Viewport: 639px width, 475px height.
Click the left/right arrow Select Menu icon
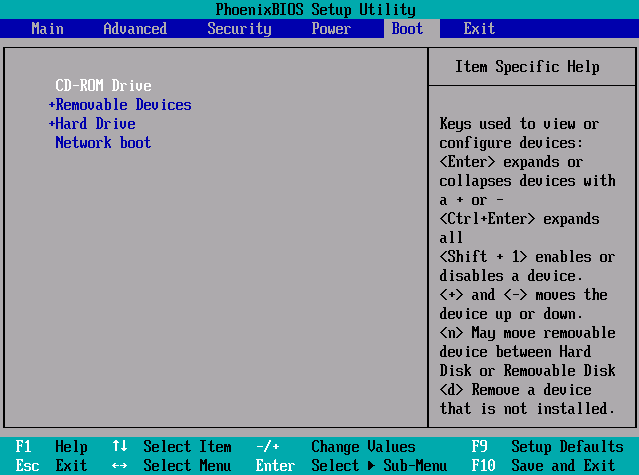pyautogui.click(x=120, y=466)
